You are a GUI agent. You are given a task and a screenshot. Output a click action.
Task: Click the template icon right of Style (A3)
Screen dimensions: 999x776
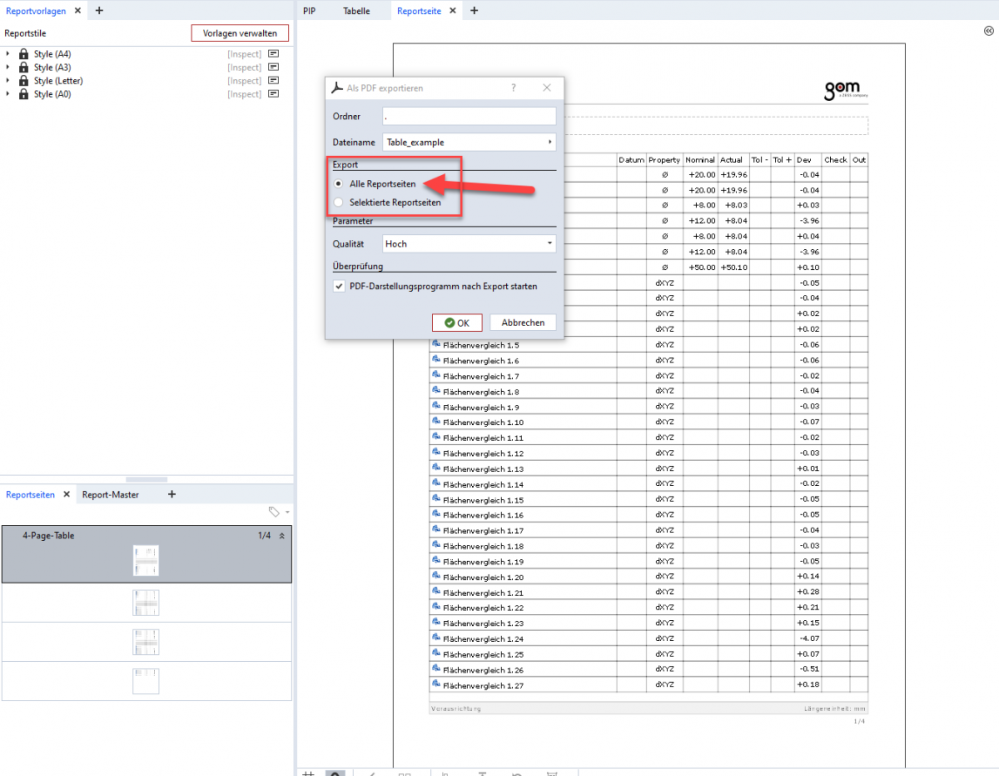pos(273,68)
